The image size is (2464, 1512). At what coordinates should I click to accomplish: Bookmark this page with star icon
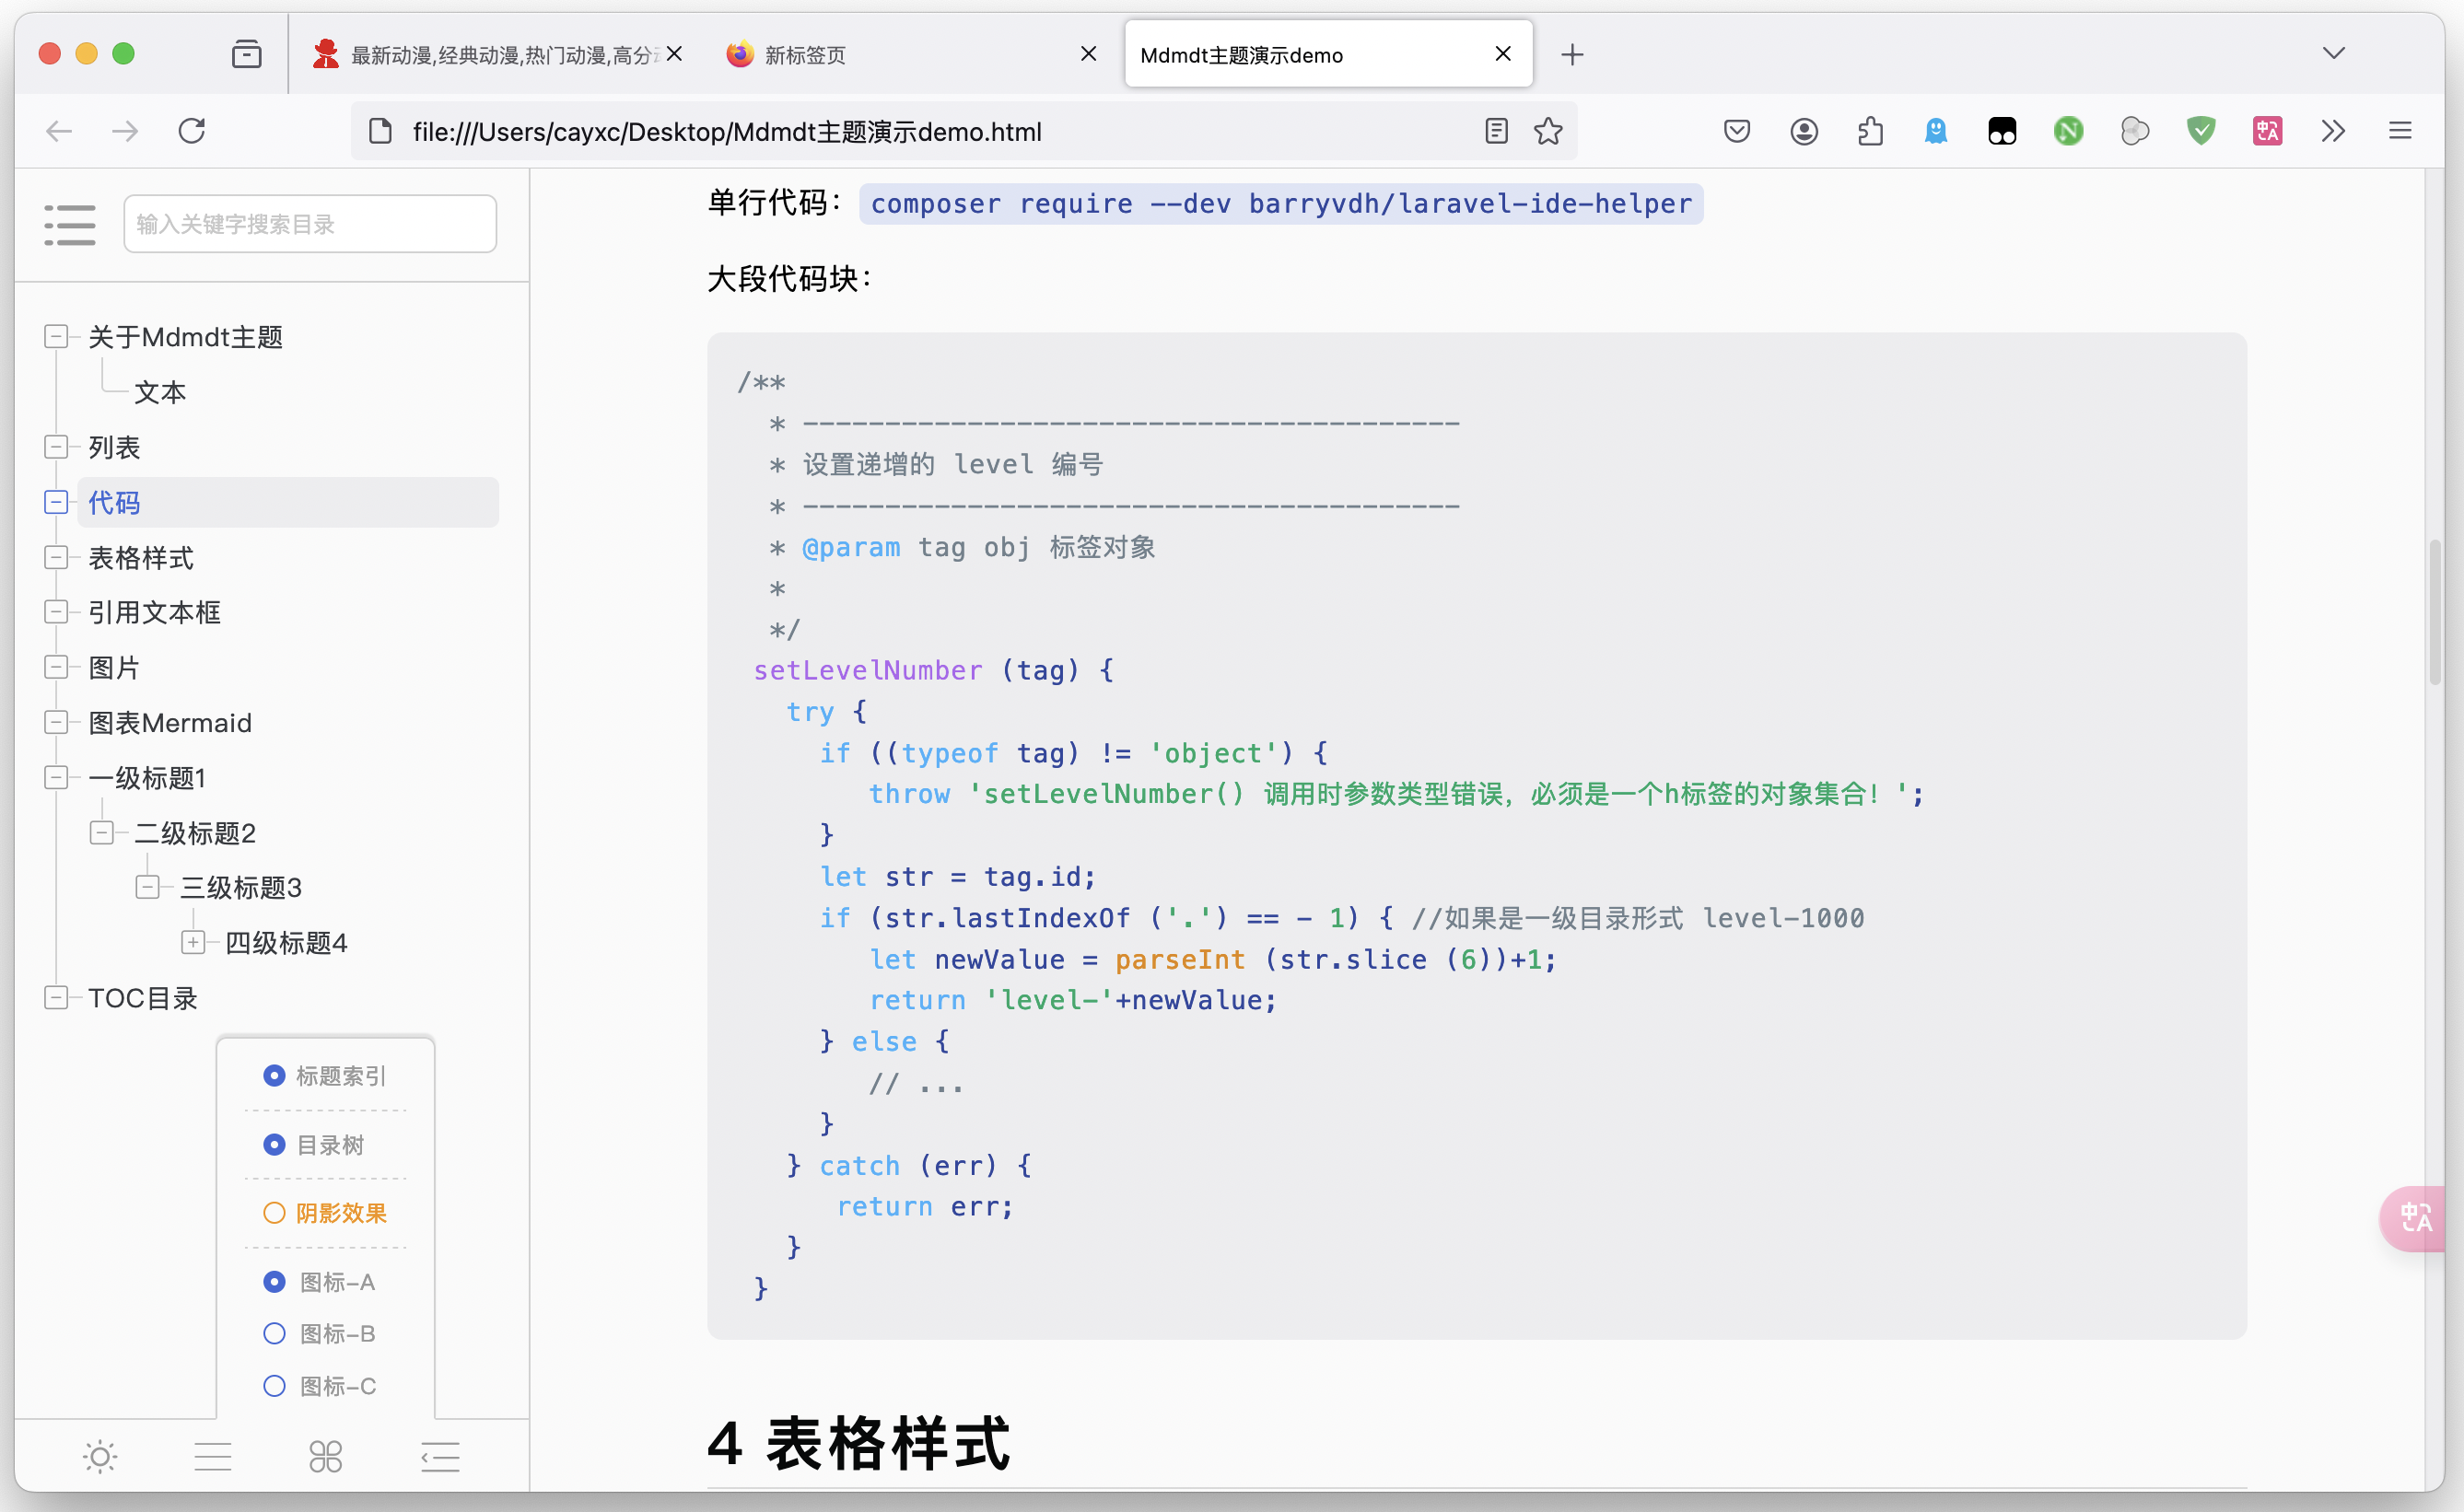point(1548,131)
